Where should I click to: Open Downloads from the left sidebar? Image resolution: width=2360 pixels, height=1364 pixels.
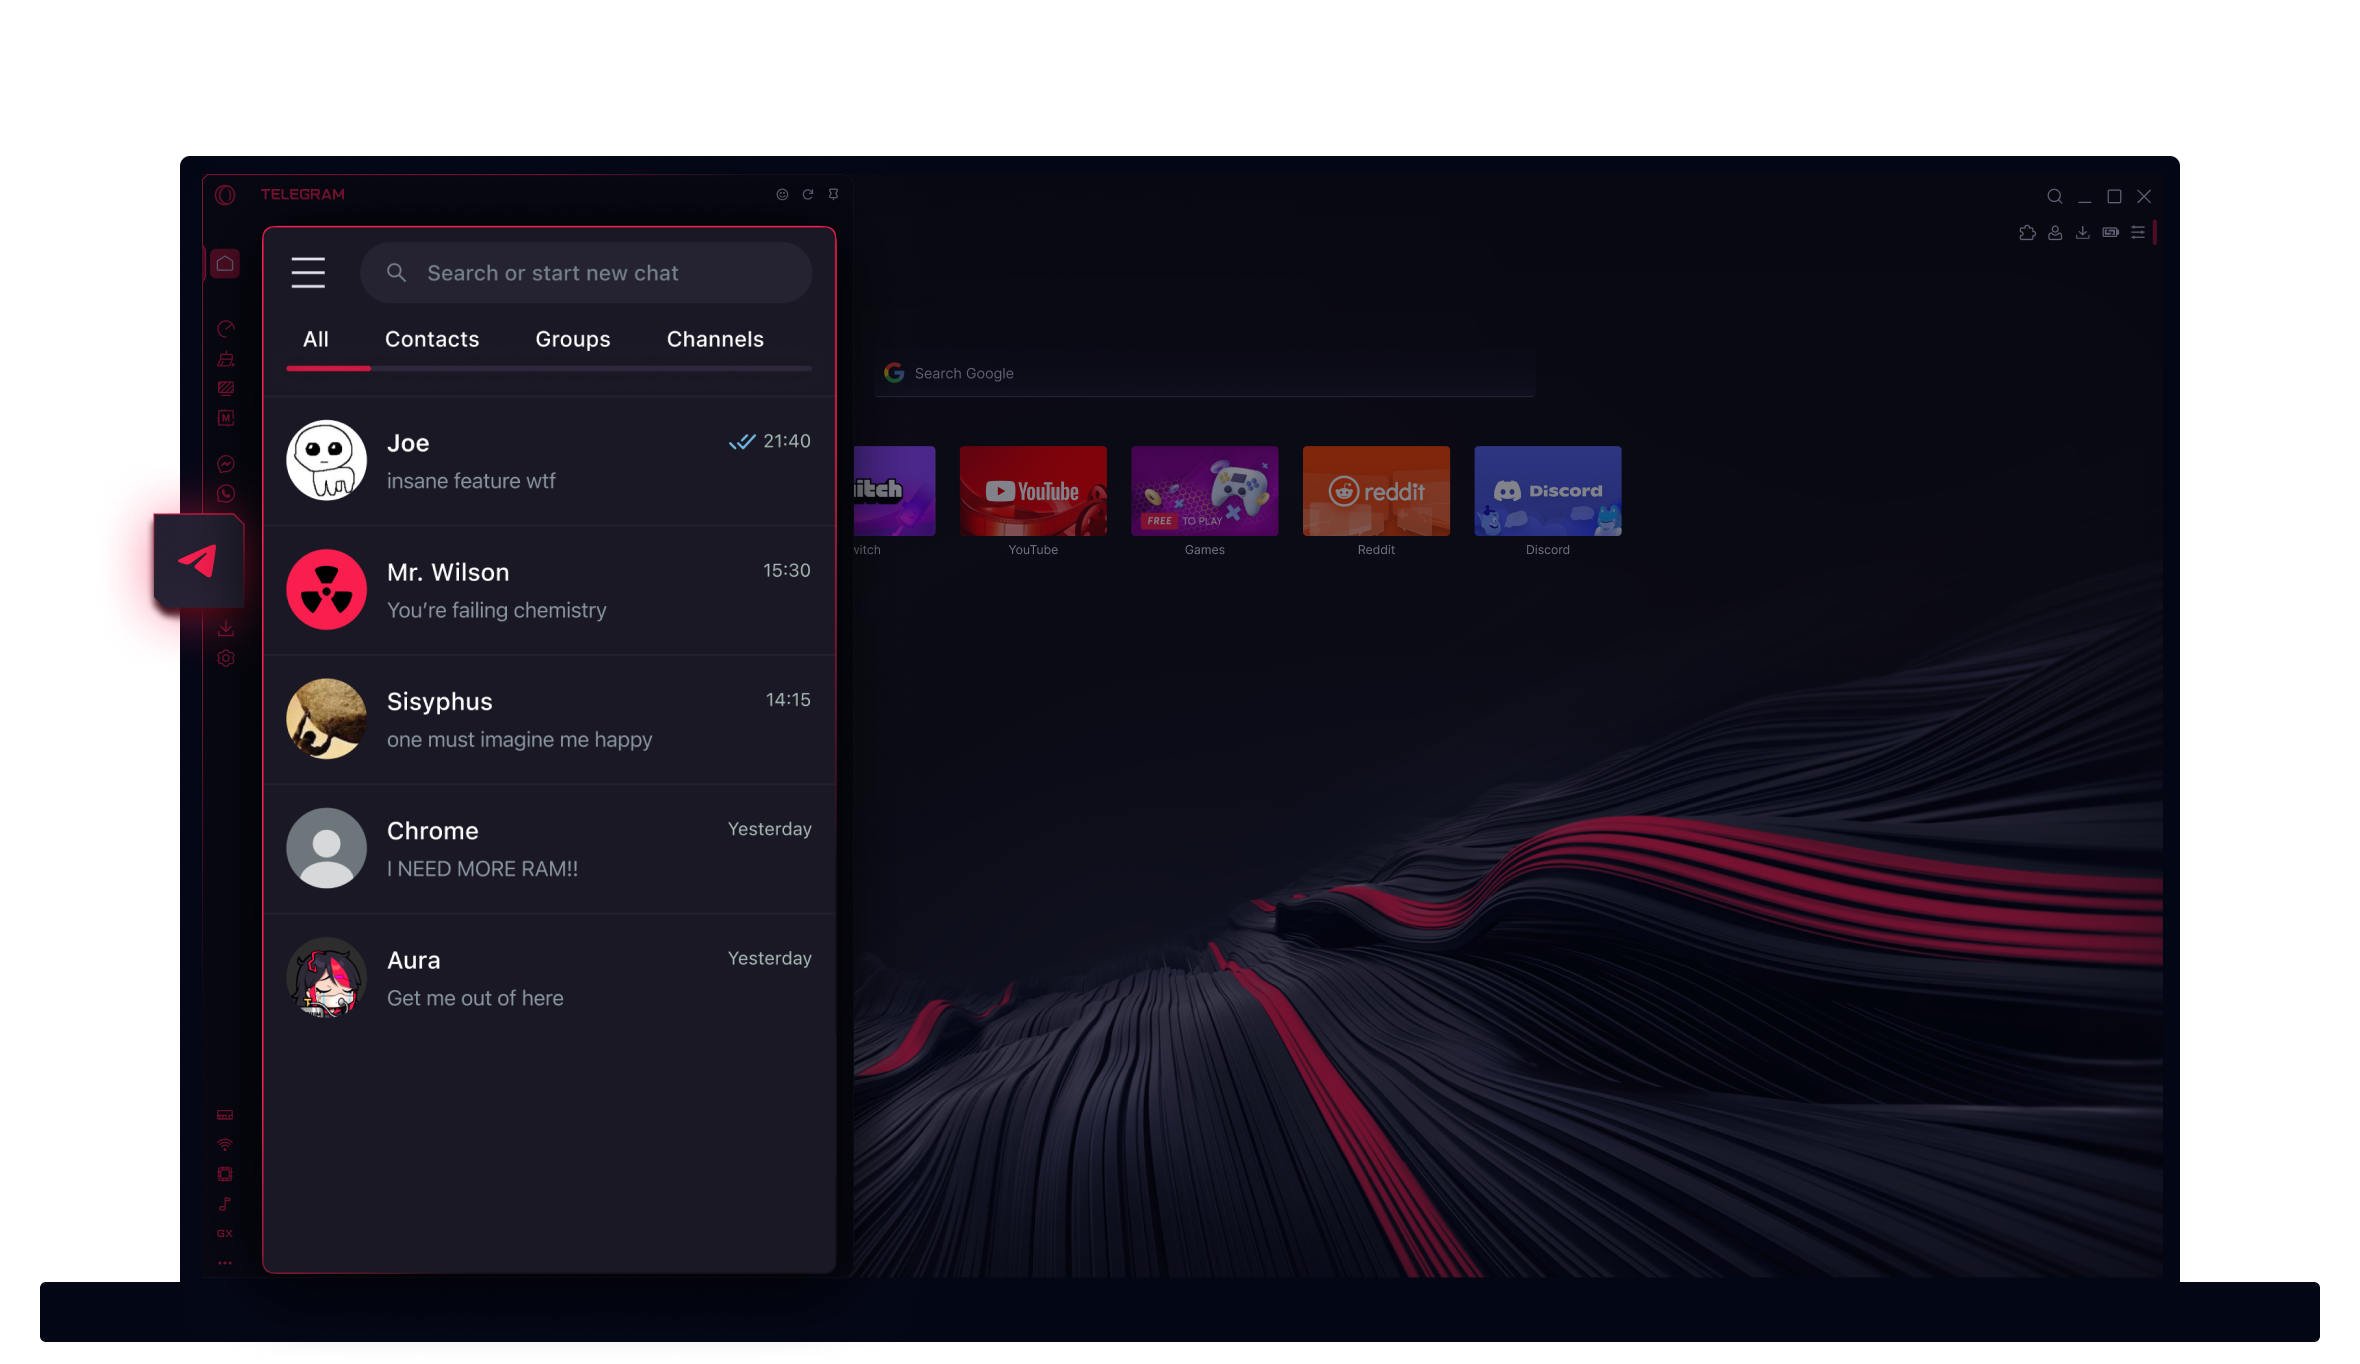point(225,627)
